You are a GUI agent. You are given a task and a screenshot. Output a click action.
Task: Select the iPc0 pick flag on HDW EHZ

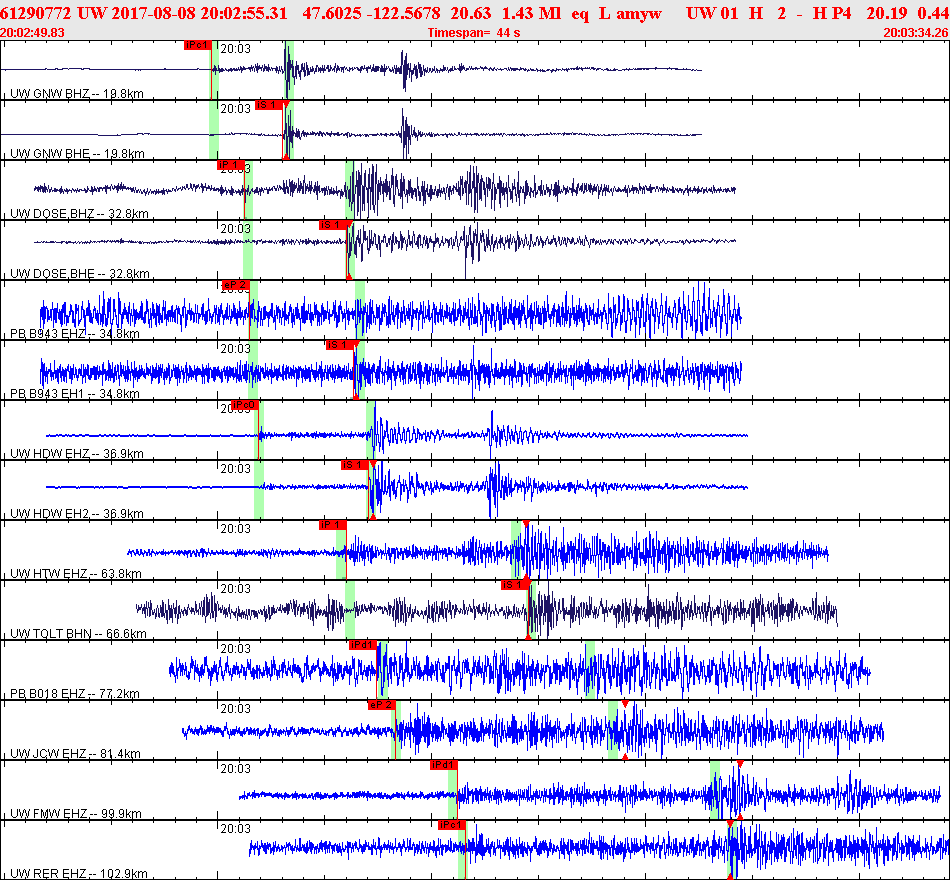pos(245,405)
